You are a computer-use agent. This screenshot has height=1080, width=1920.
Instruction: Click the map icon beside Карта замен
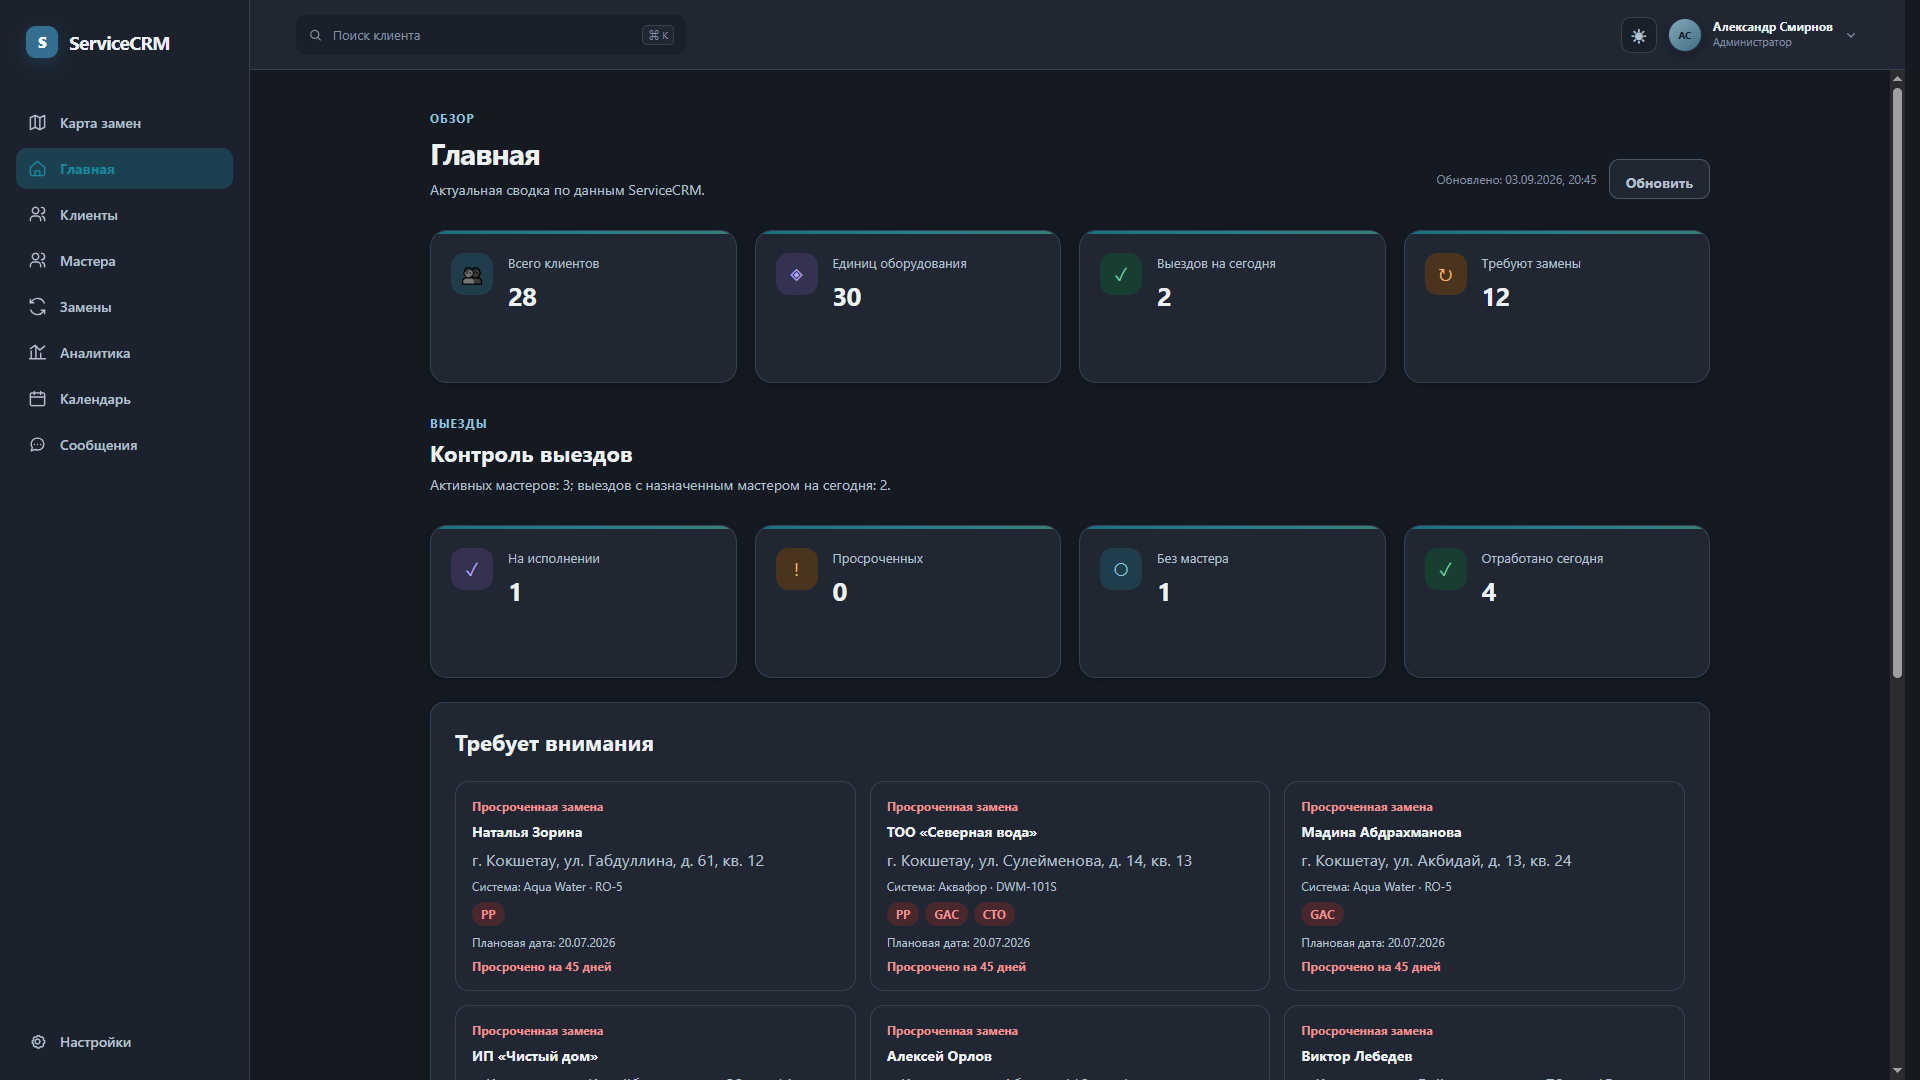(38, 123)
